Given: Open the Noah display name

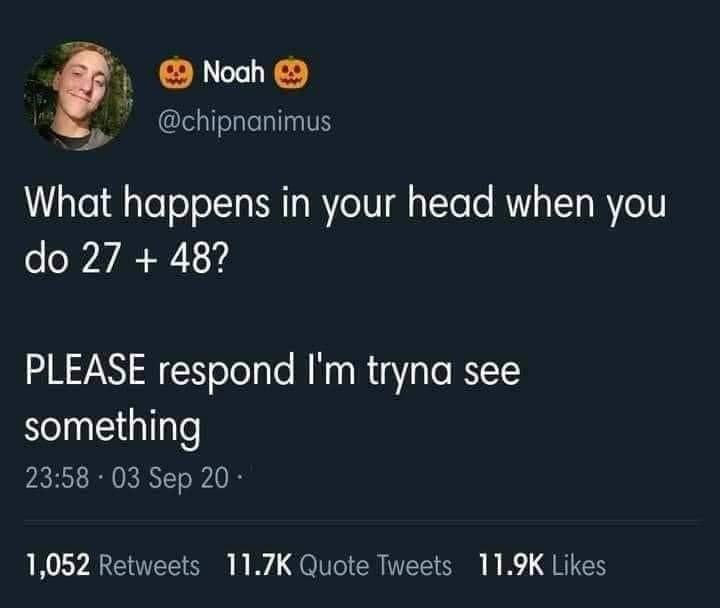Looking at the screenshot, I should 234,73.
